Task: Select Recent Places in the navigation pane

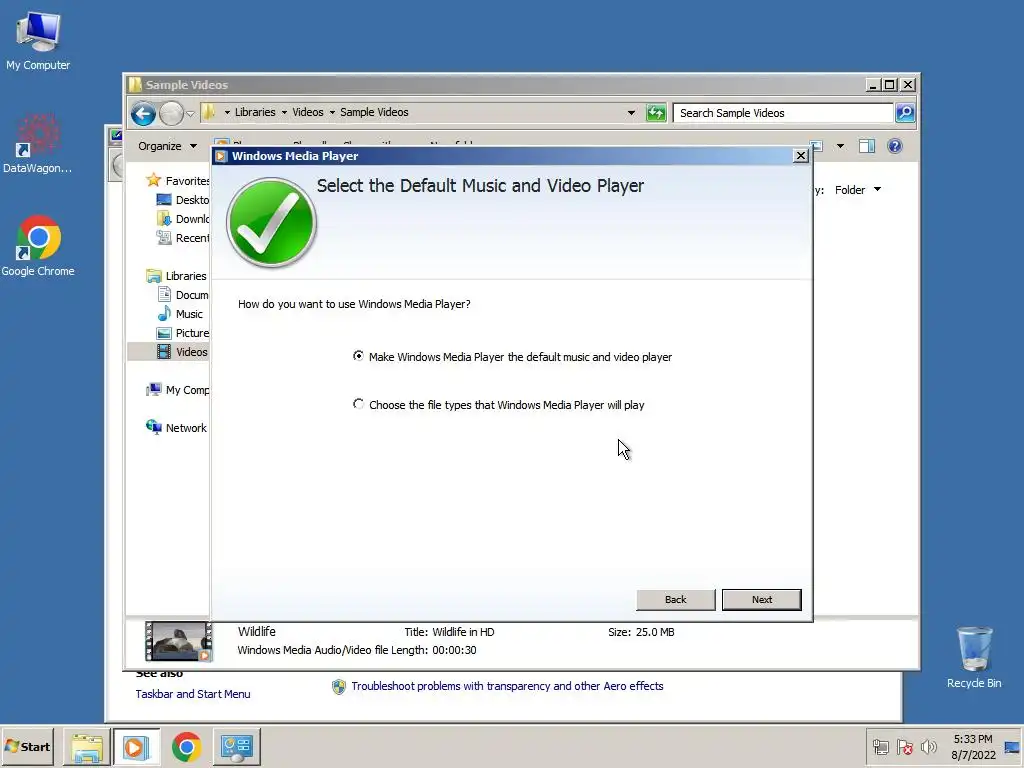Action: [183, 238]
